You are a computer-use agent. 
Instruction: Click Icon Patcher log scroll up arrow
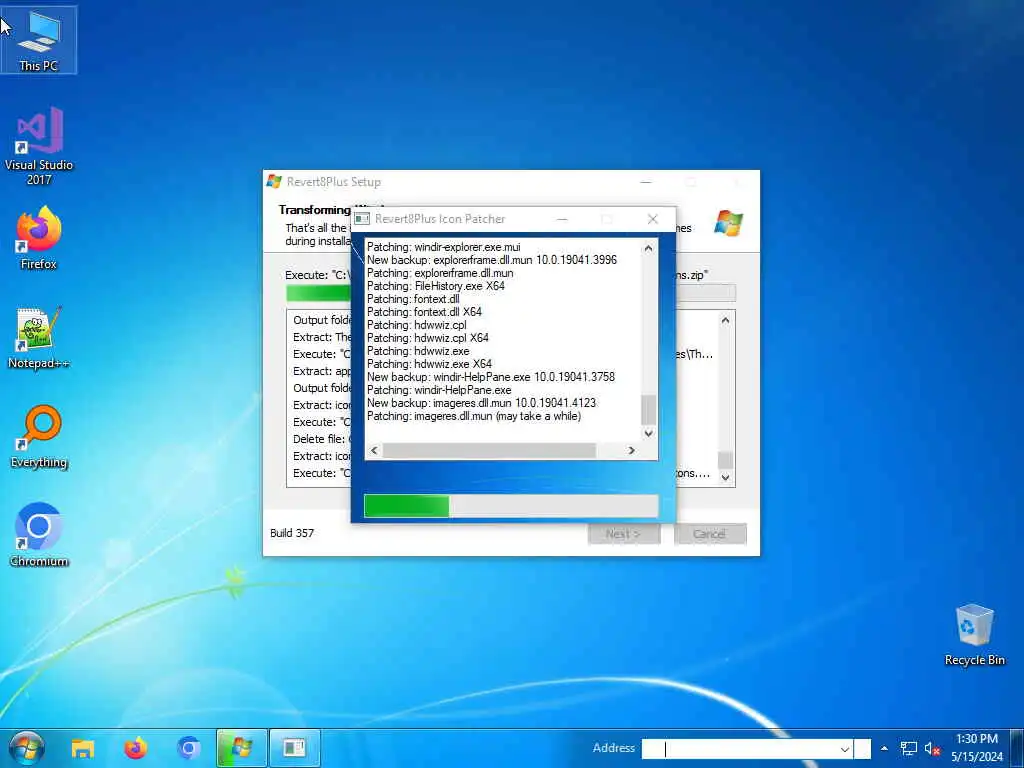pyautogui.click(x=648, y=248)
